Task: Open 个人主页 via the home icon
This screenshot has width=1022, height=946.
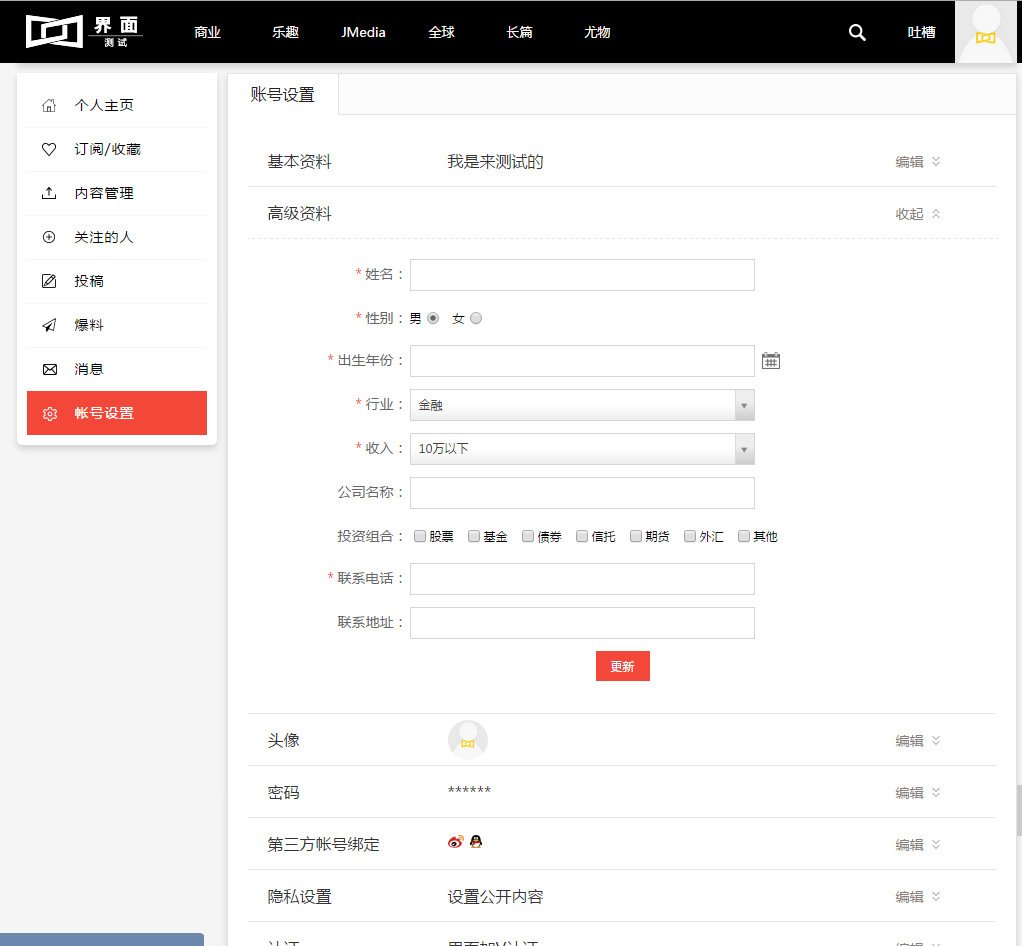Action: click(x=49, y=105)
